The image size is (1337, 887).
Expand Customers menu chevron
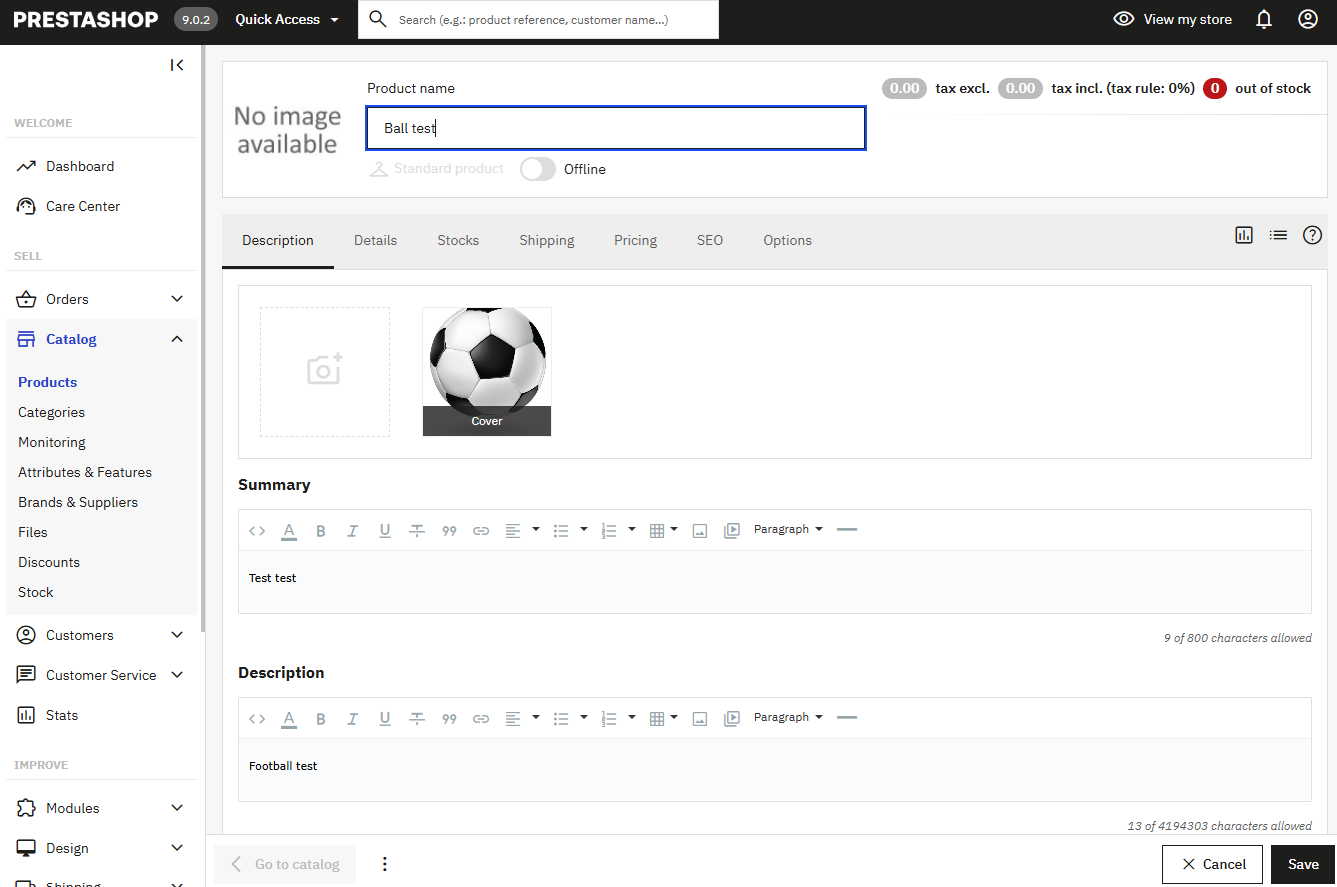click(177, 635)
